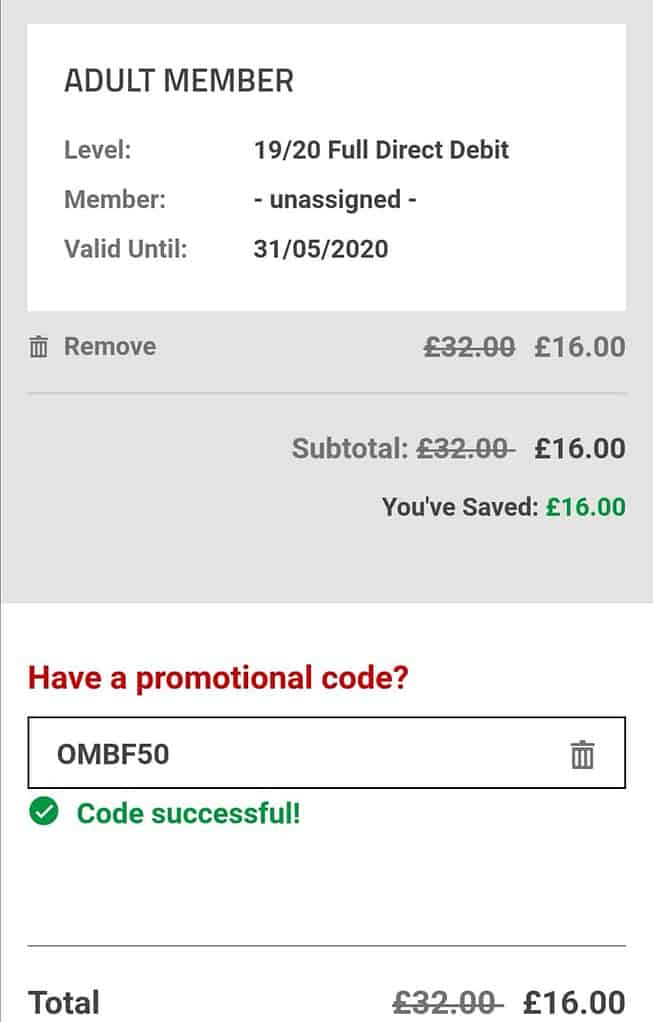Viewport: 653px width, 1022px height.
Task: Select the ADULT MEMBER heading
Action: click(179, 81)
